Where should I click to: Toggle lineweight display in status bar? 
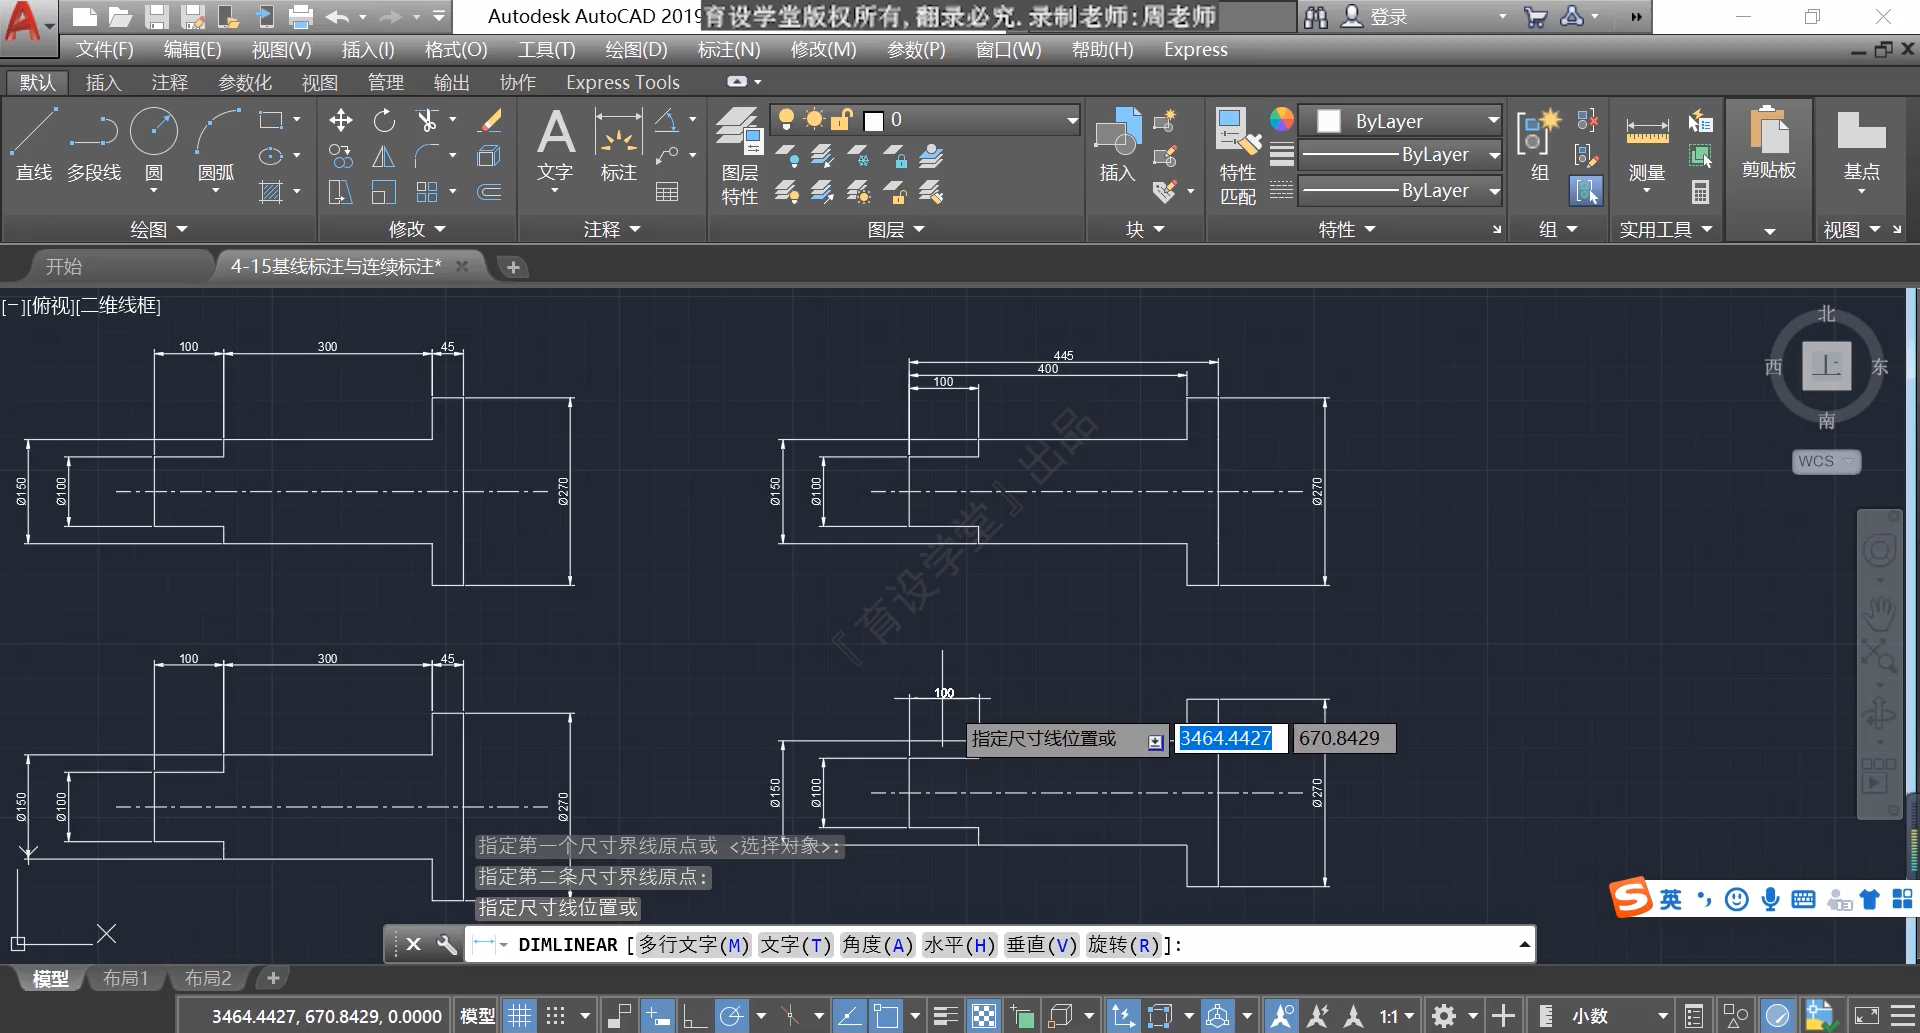pyautogui.click(x=945, y=1016)
